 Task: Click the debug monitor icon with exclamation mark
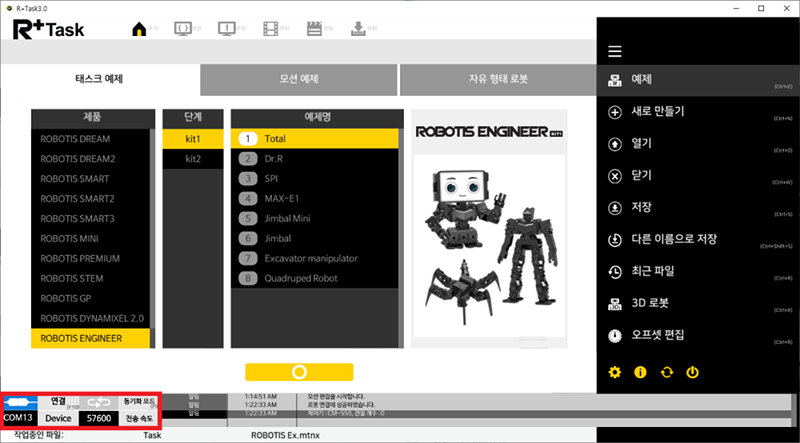(x=228, y=28)
